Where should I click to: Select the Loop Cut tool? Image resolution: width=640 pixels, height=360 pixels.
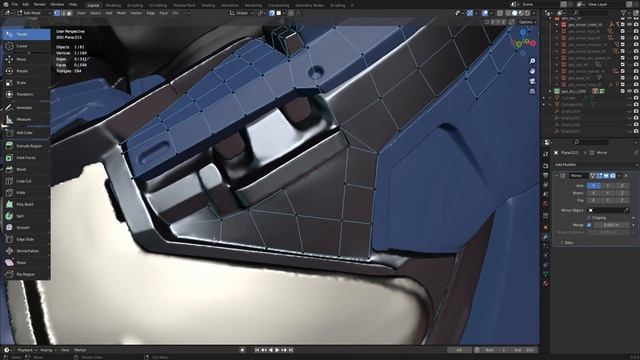[26, 181]
